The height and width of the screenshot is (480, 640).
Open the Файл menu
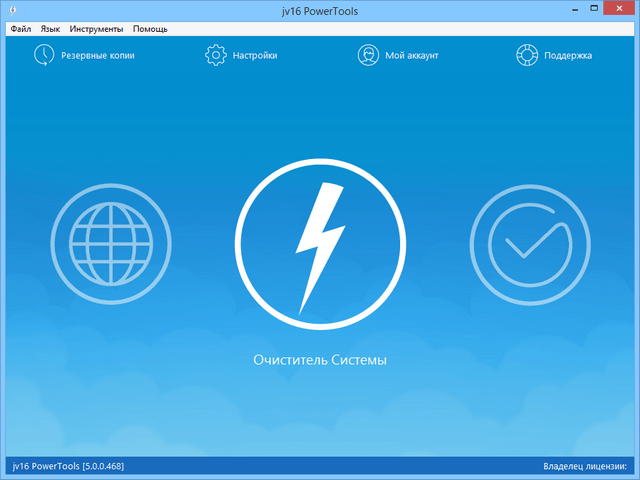[x=21, y=29]
